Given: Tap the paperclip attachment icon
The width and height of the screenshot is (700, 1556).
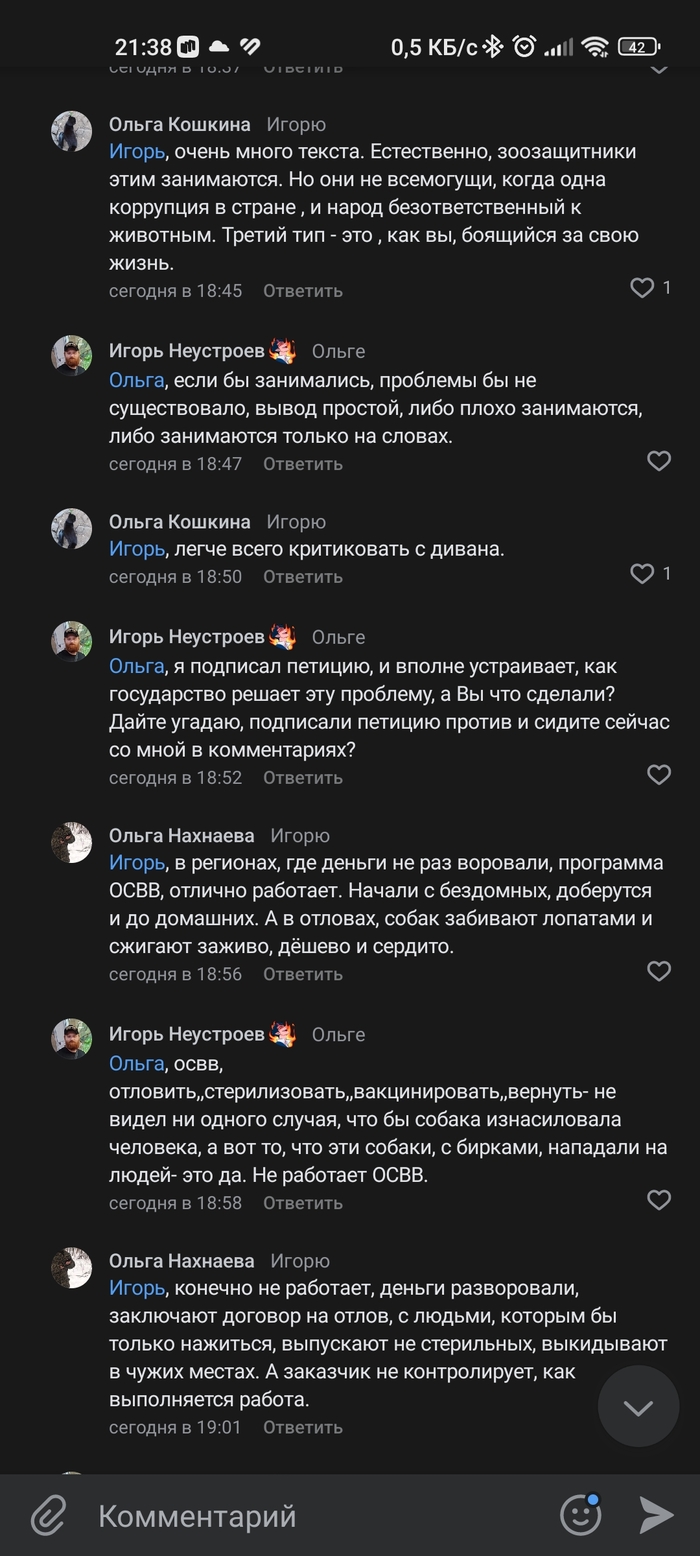Looking at the screenshot, I should (x=47, y=1516).
